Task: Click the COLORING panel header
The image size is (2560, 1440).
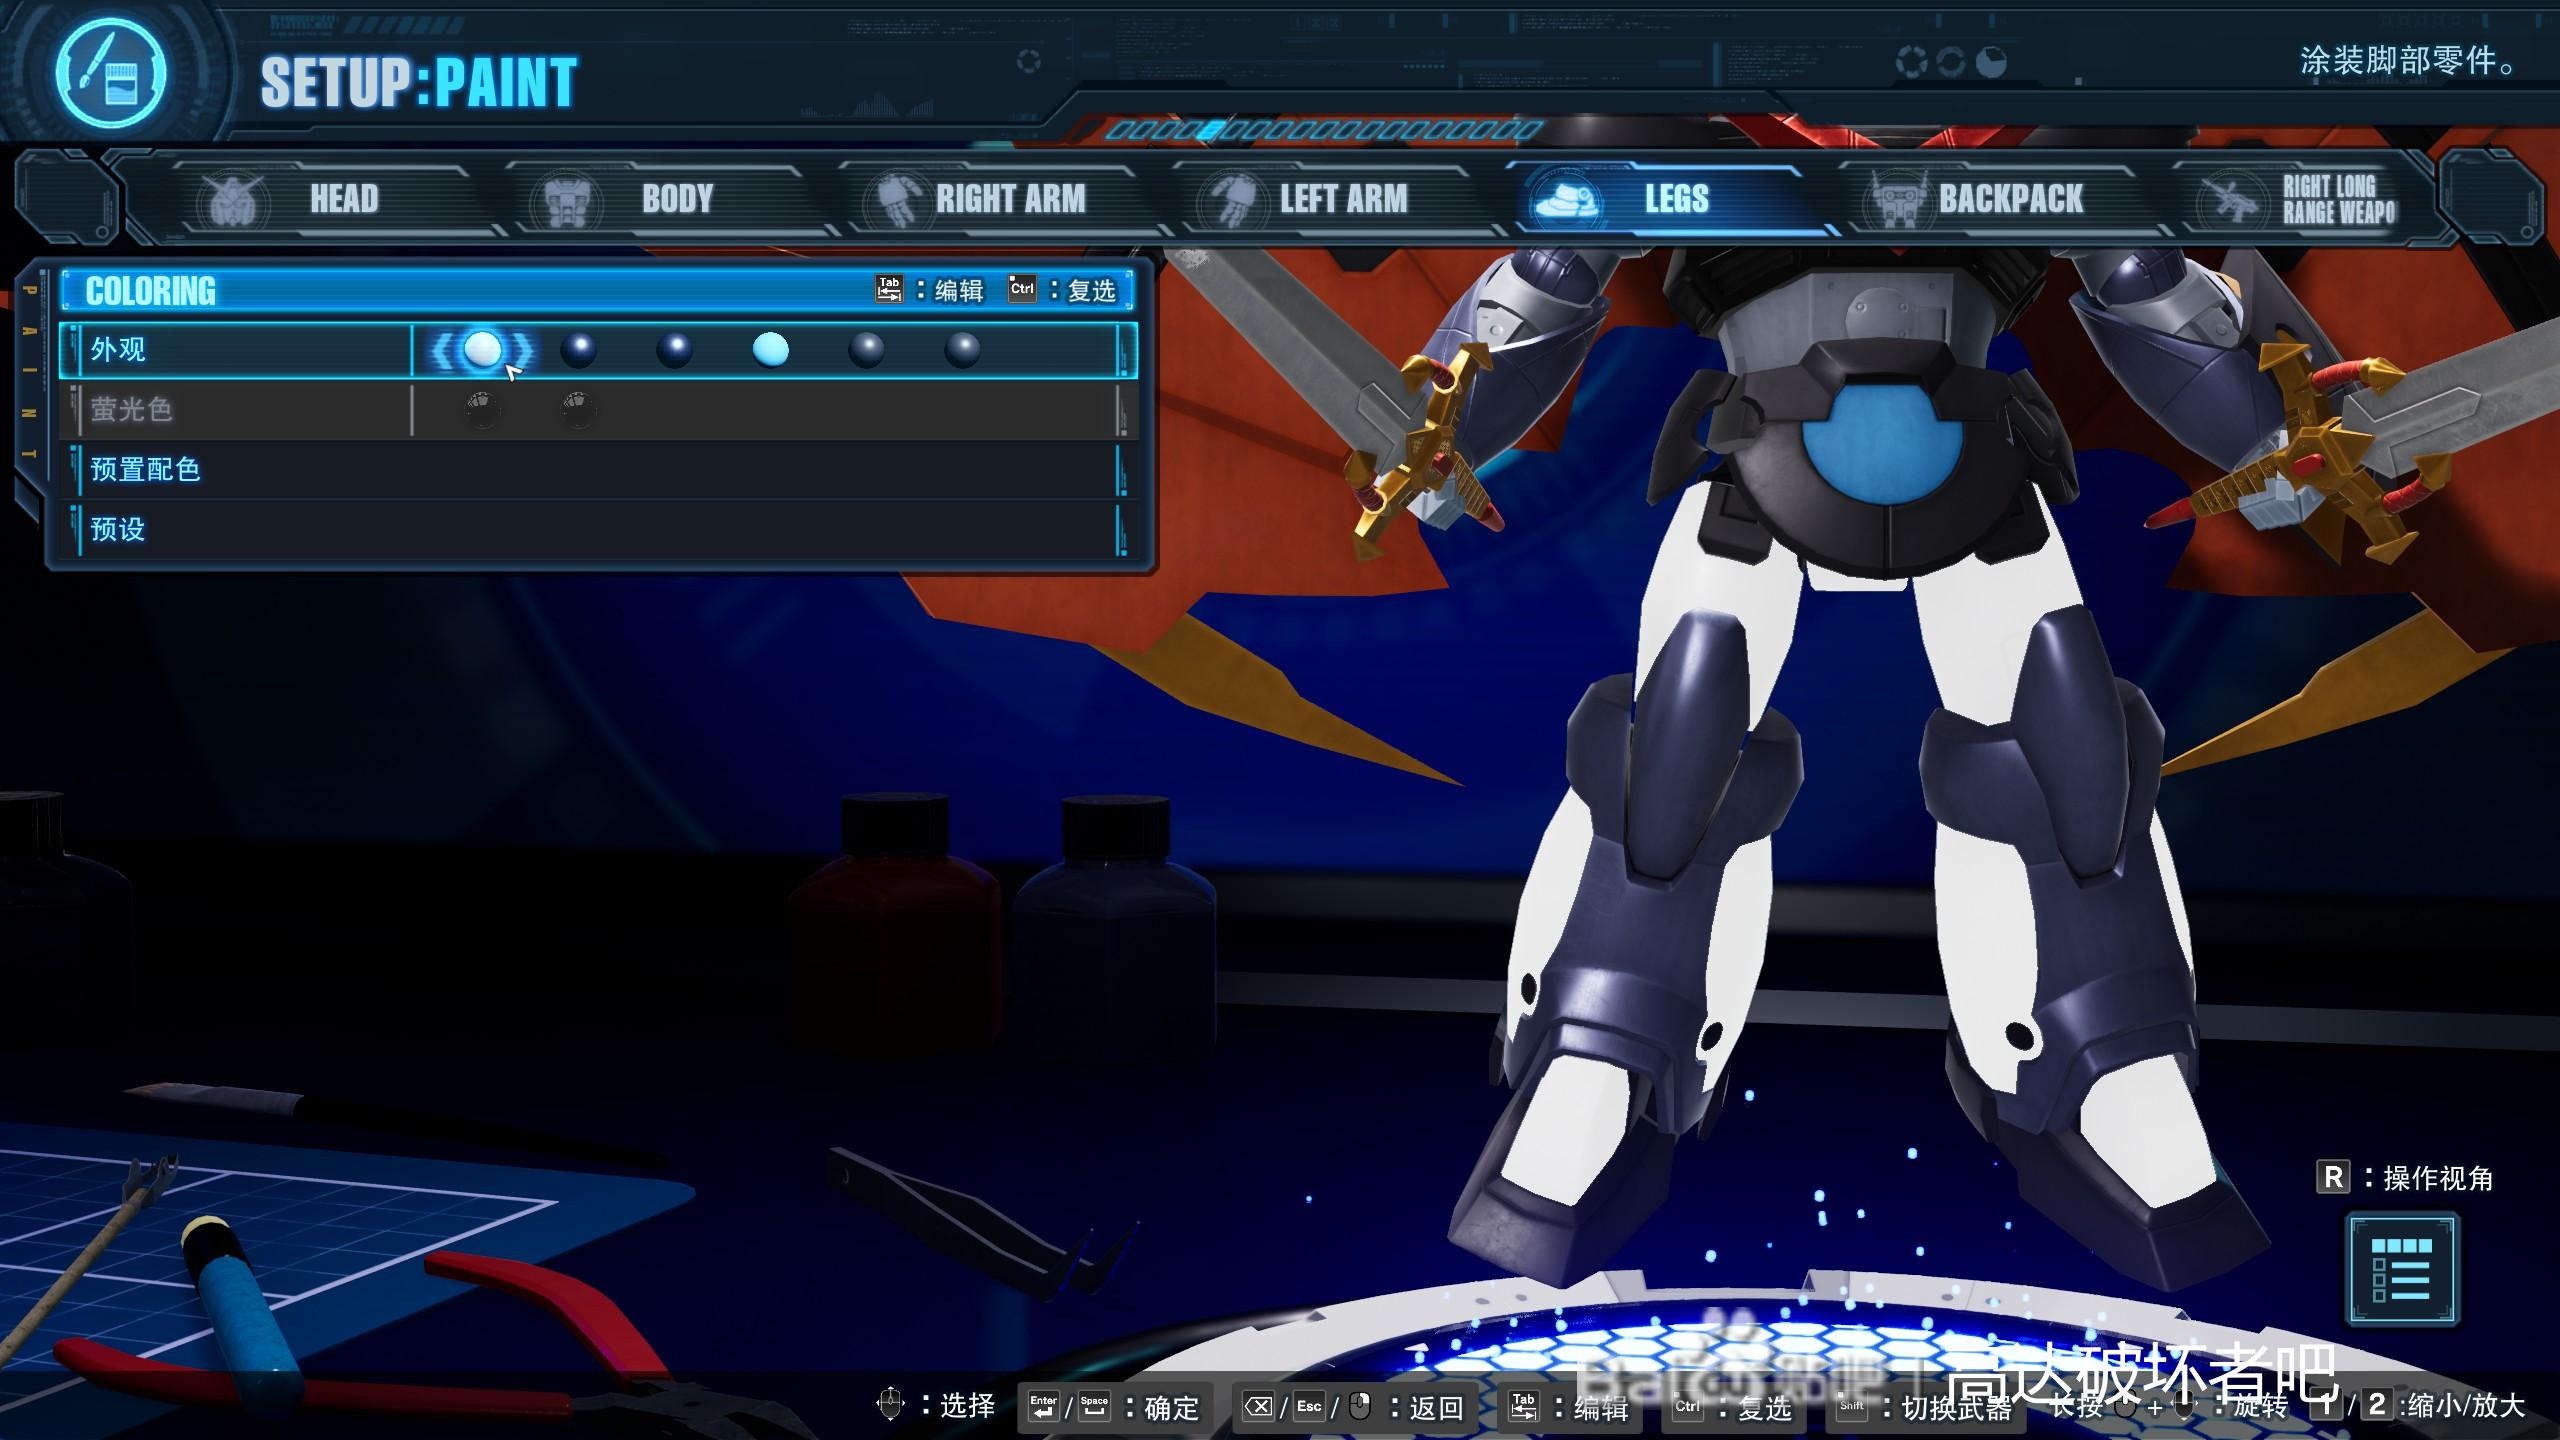Action: [598, 291]
